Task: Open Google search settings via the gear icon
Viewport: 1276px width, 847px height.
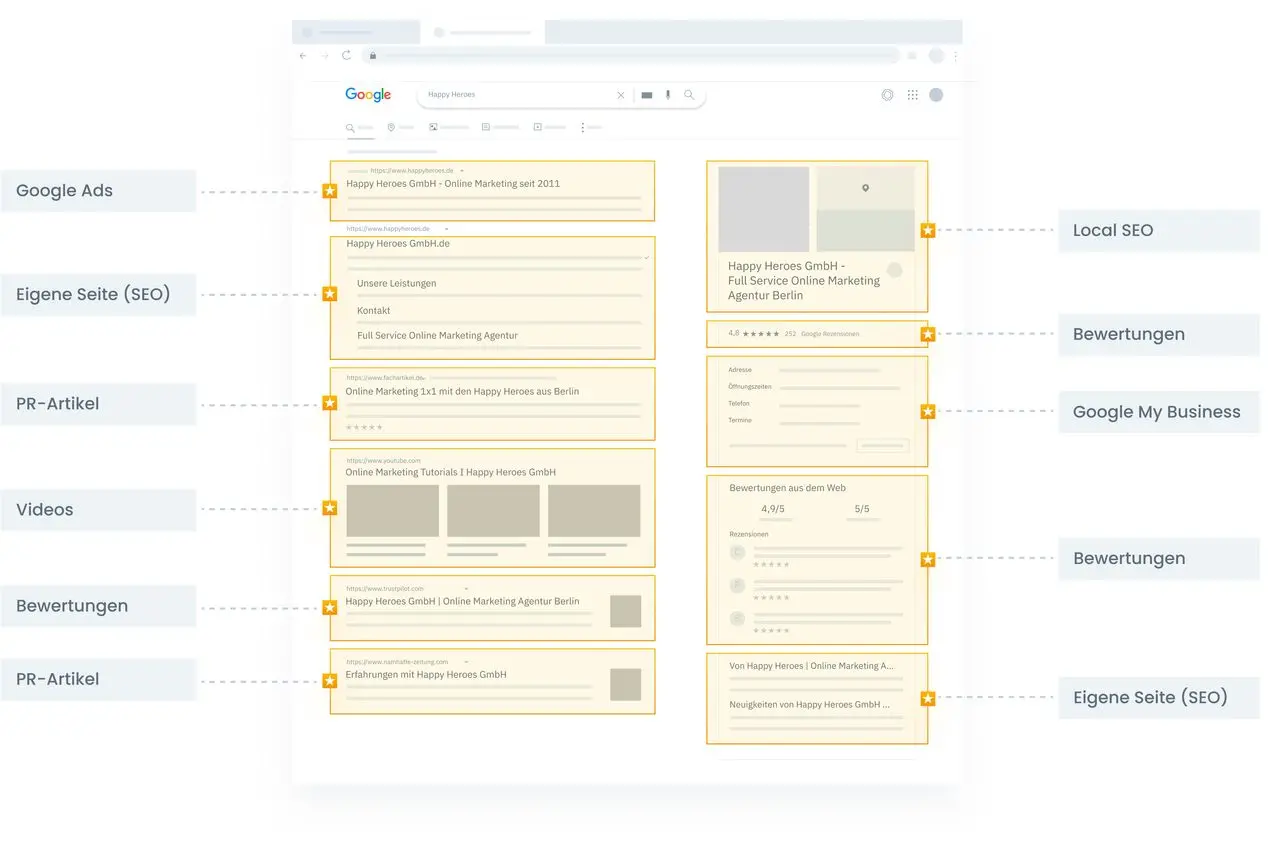Action: click(888, 94)
